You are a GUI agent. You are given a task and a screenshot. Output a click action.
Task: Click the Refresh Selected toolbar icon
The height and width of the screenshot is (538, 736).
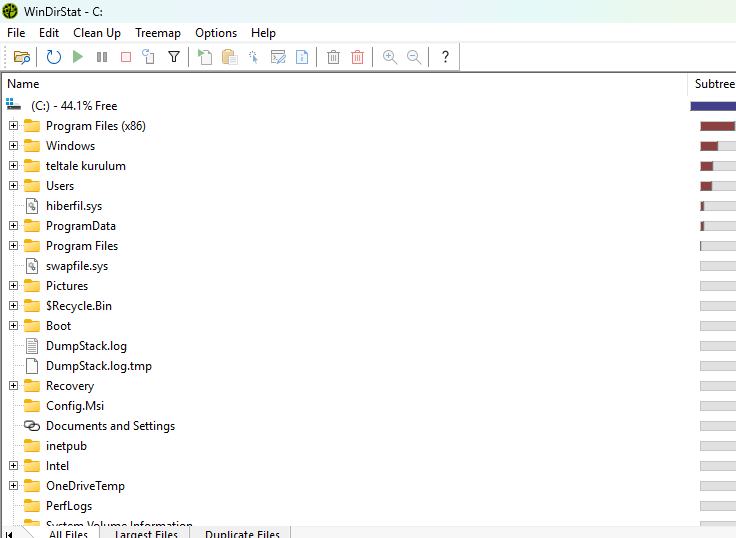(148, 57)
